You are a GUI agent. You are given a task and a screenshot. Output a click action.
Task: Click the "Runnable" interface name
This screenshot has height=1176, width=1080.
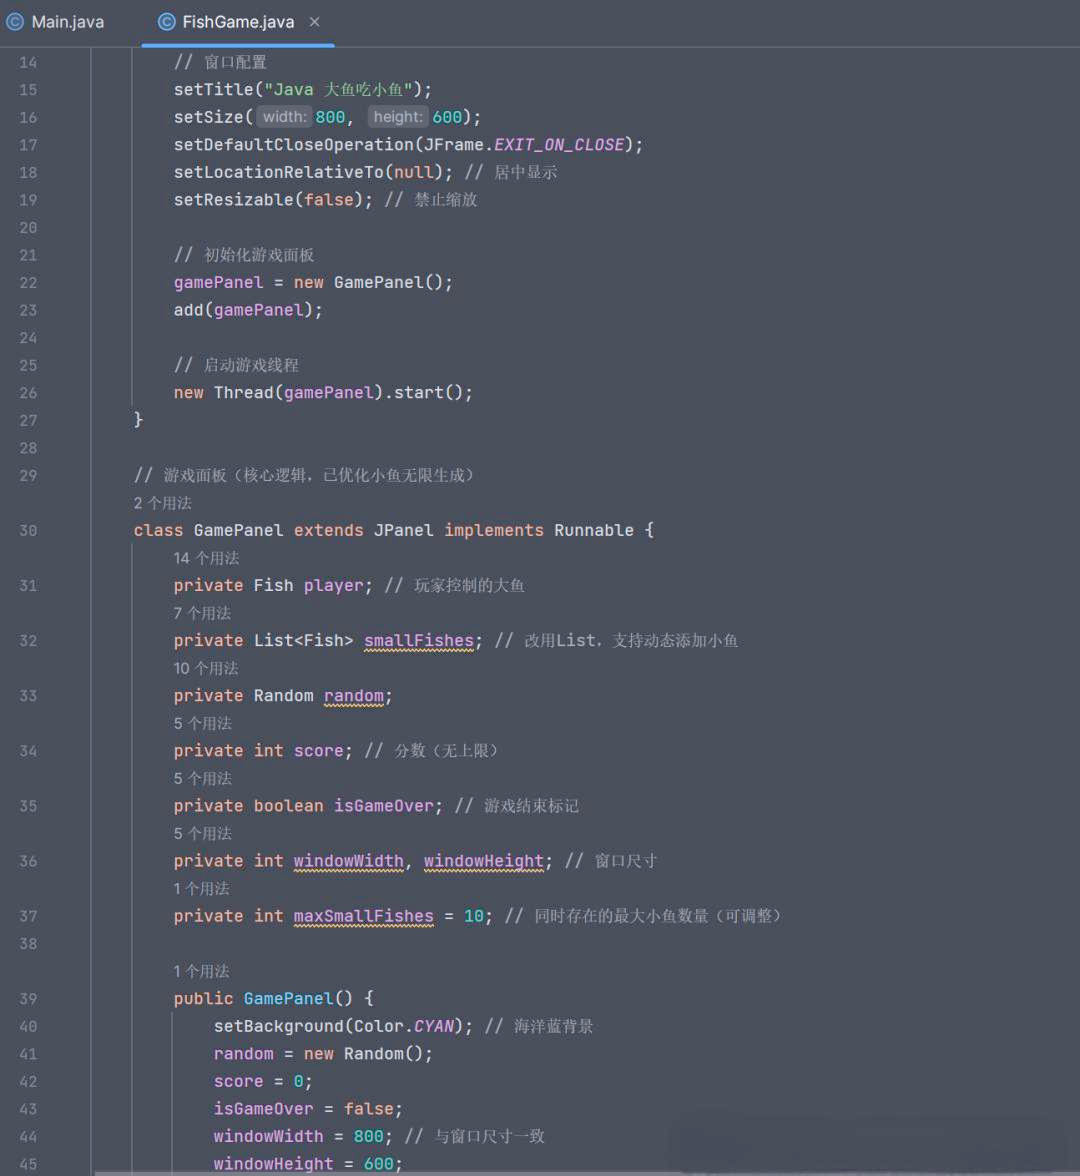pos(594,530)
